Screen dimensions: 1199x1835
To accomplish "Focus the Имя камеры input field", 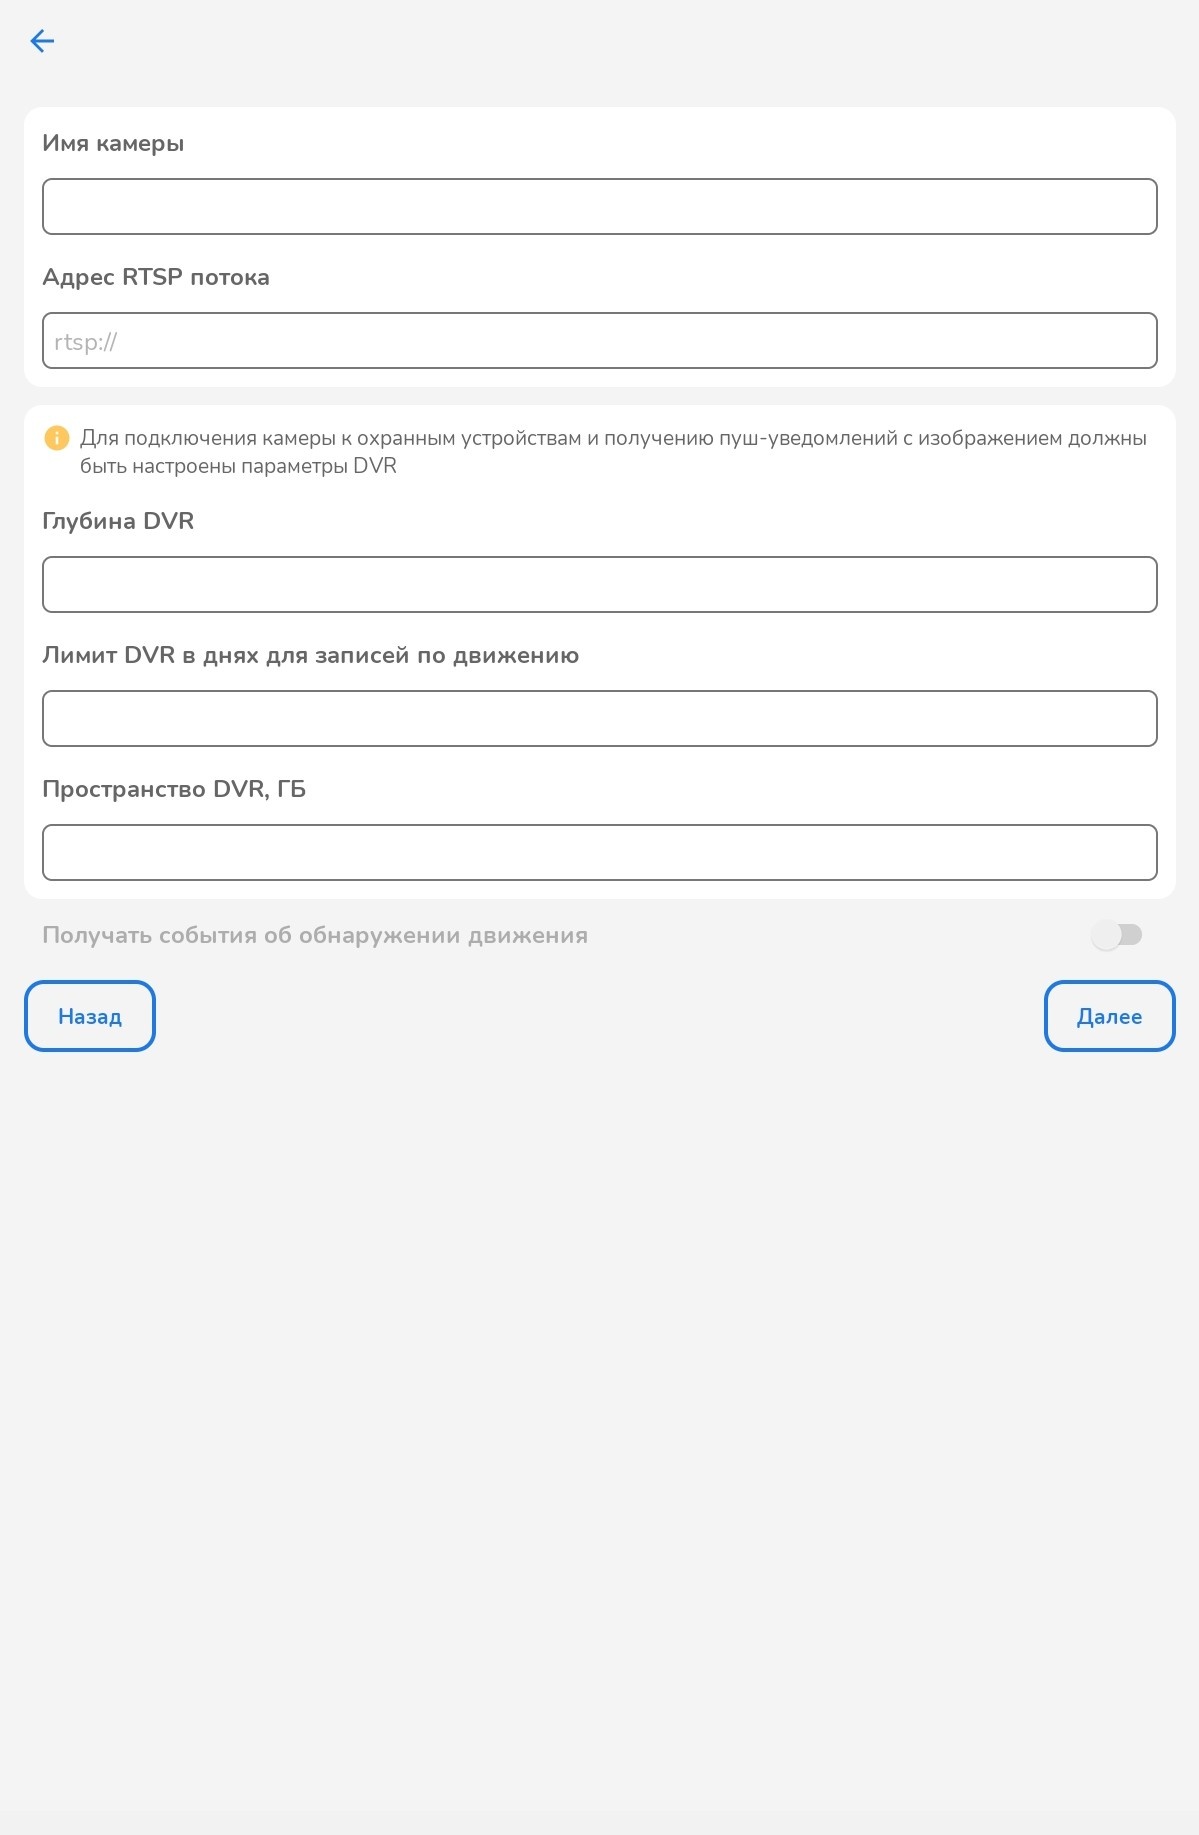I will pos(599,207).
